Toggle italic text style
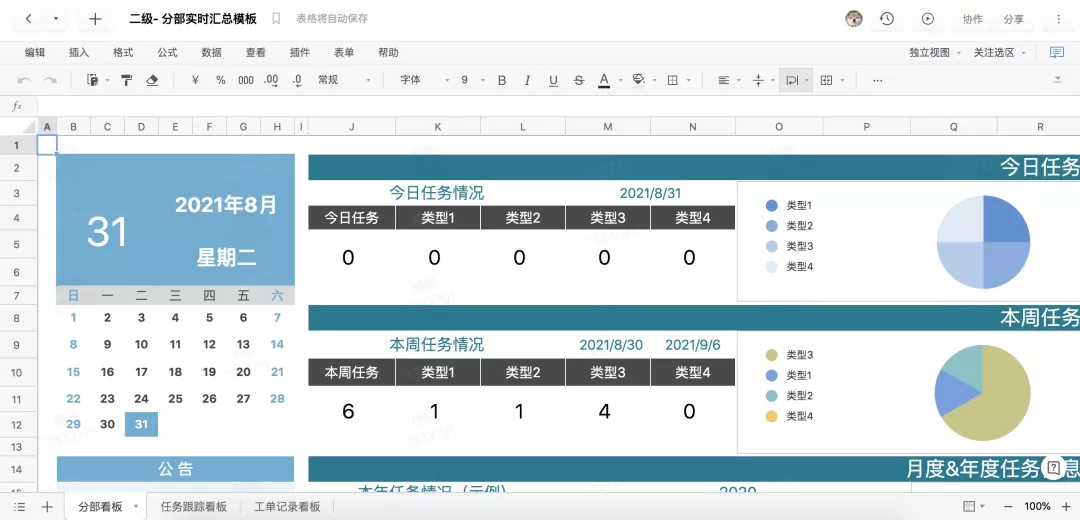 coord(528,81)
